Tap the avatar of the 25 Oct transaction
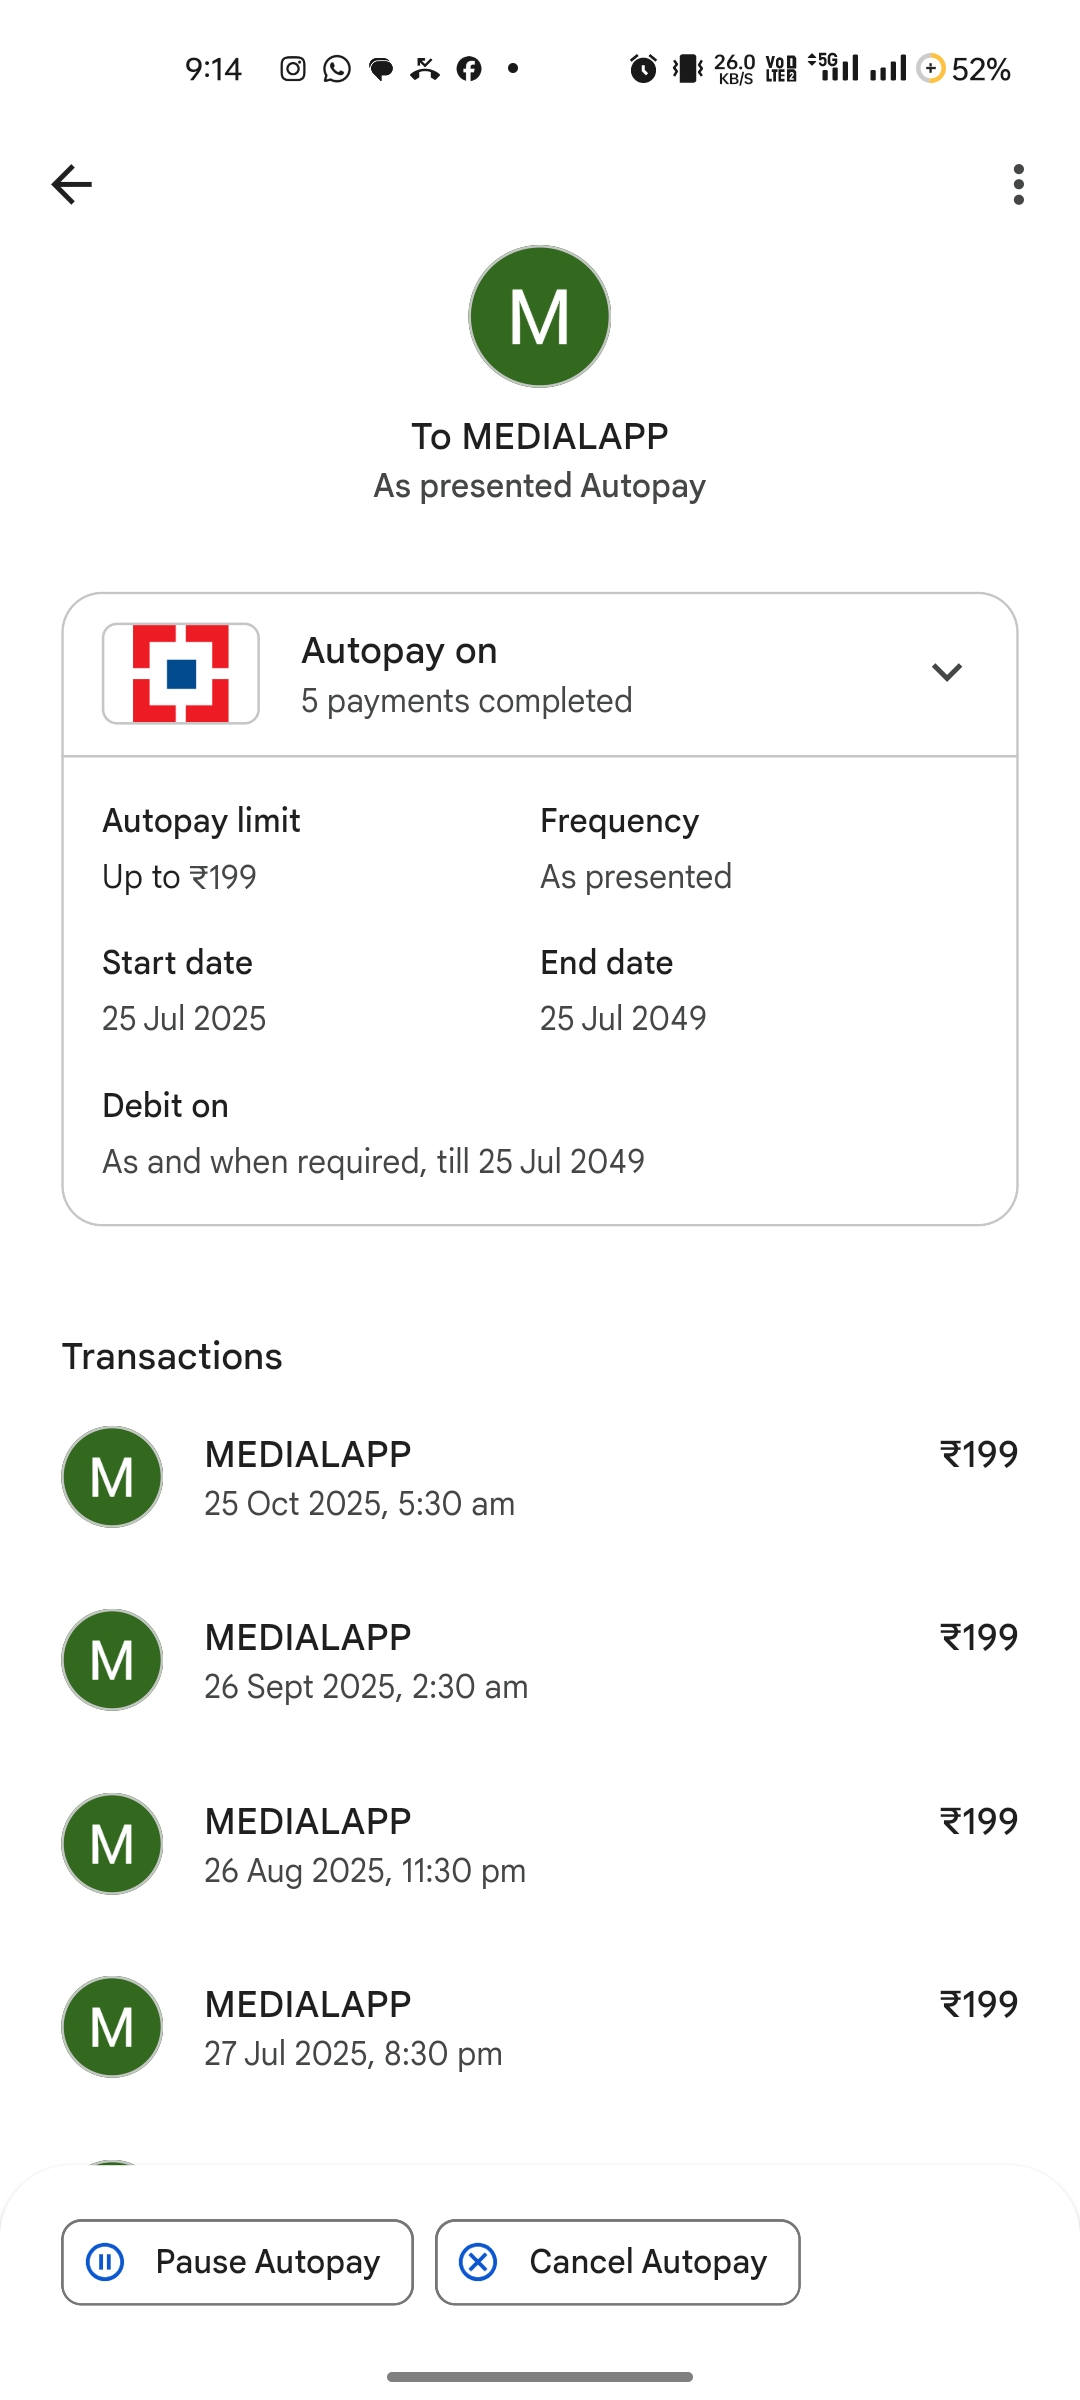This screenshot has width=1080, height=2400. (112, 1477)
